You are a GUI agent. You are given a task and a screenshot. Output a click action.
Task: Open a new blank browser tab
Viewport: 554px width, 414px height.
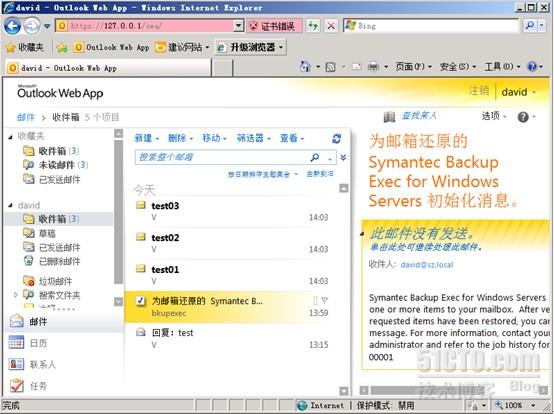pyautogui.click(x=222, y=68)
